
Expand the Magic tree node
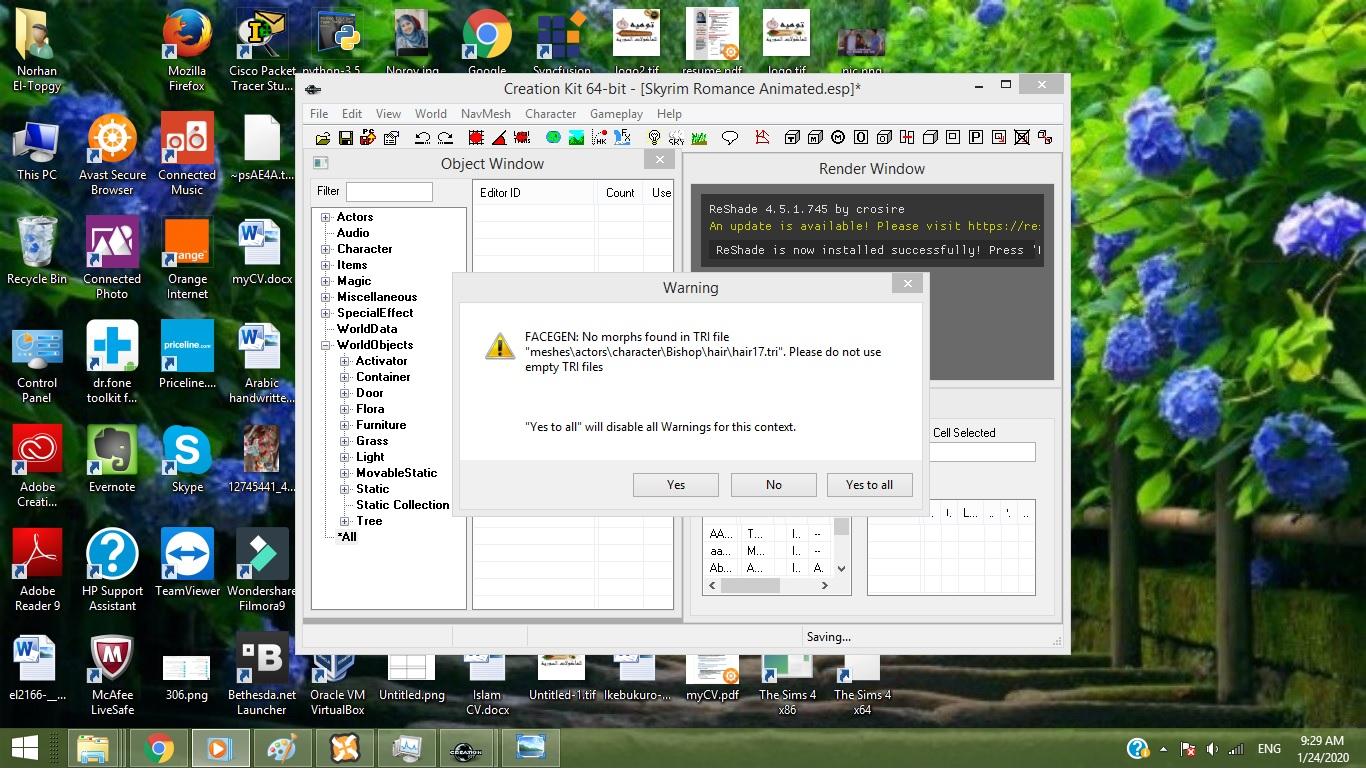pos(326,281)
